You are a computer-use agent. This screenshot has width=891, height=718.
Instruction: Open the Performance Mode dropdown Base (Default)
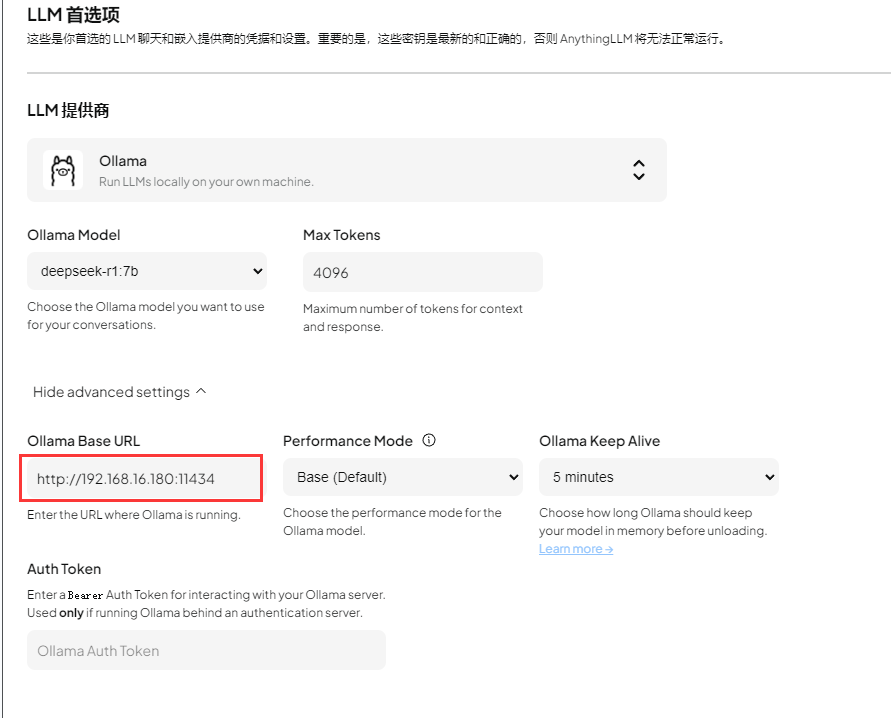point(403,477)
